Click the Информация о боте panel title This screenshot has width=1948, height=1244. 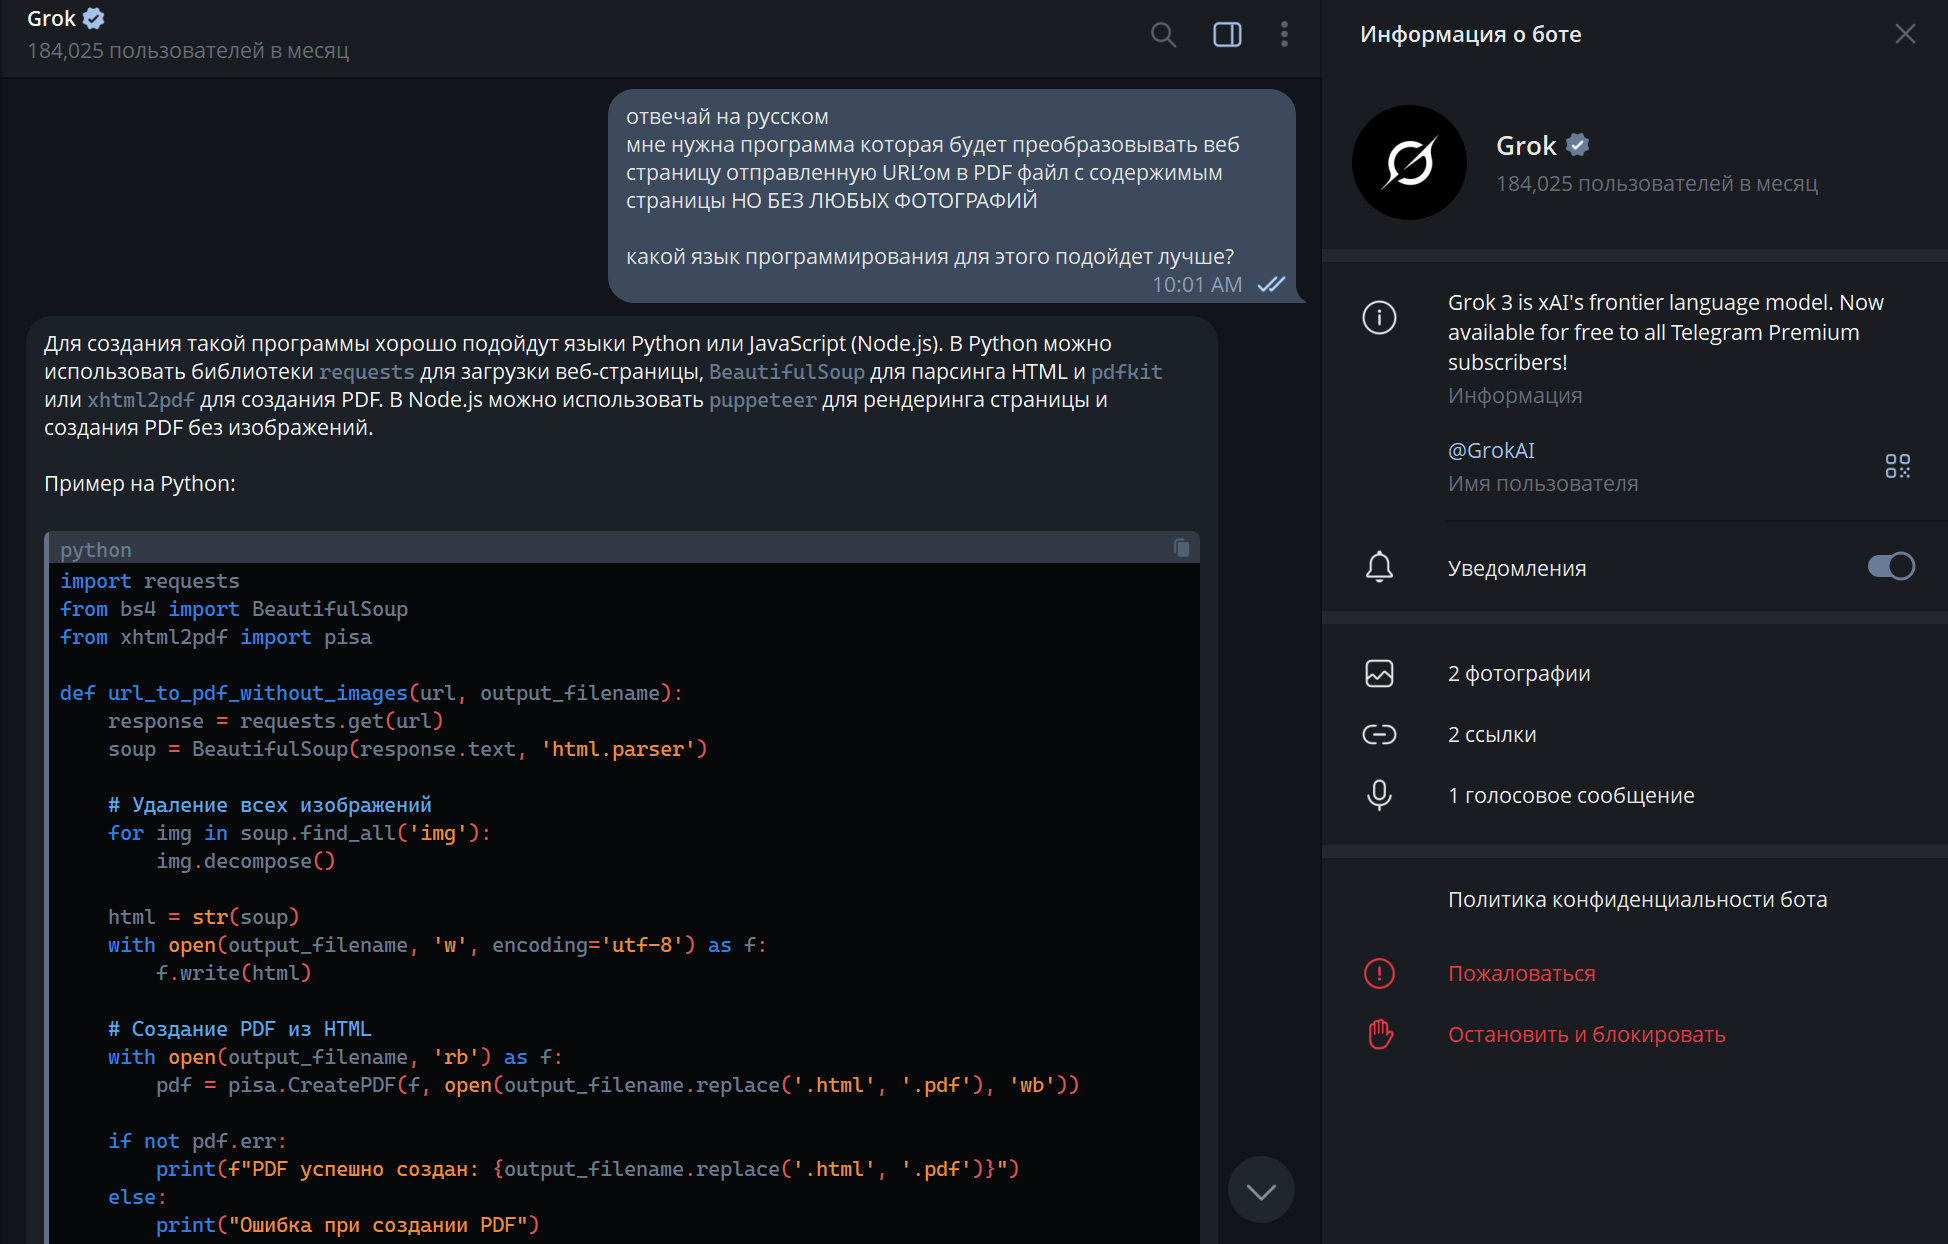click(x=1470, y=34)
